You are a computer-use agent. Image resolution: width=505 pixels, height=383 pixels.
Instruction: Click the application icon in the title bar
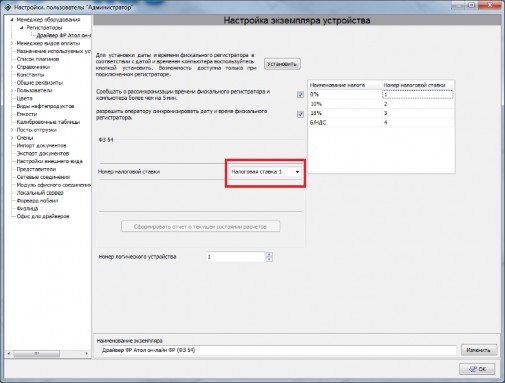[8, 7]
